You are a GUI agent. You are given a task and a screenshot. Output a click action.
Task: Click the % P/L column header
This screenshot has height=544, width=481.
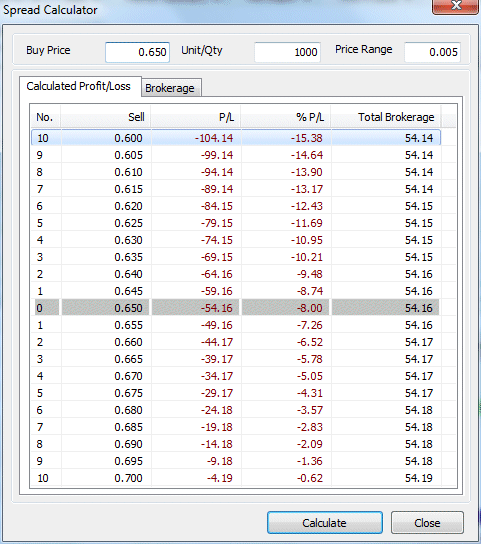286,117
